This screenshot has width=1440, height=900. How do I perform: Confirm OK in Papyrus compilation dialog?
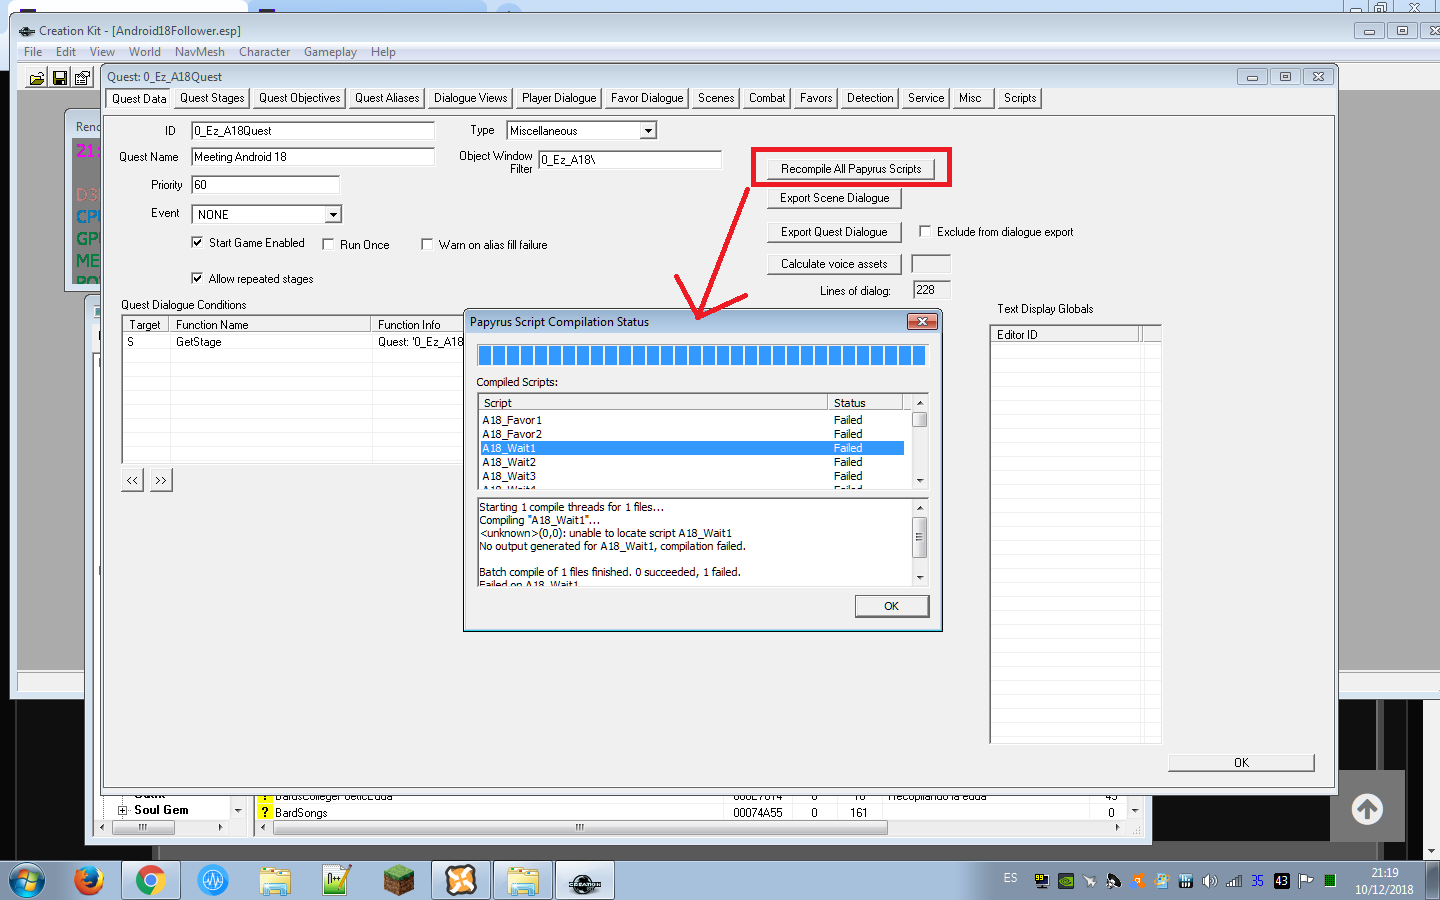(892, 606)
